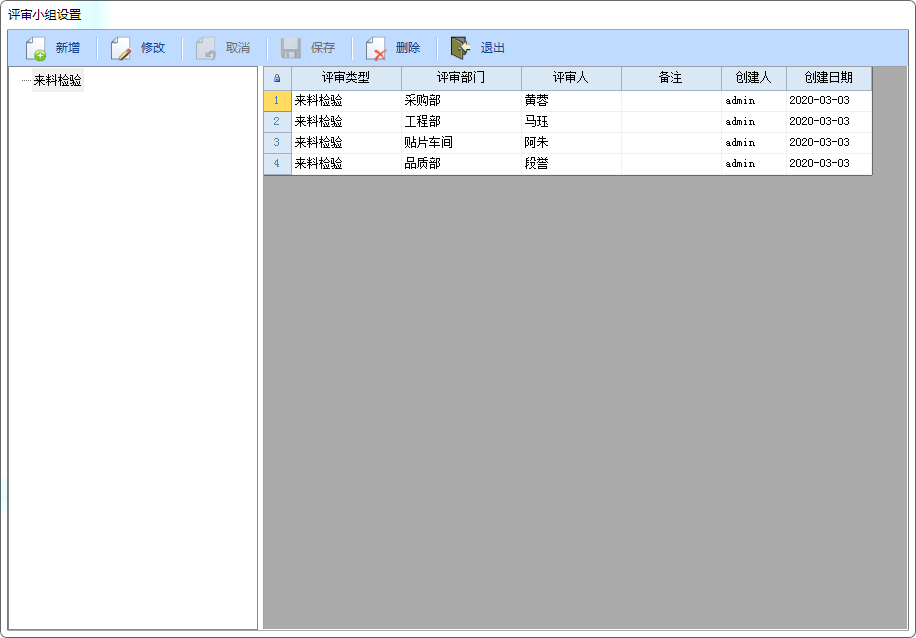The width and height of the screenshot is (916, 638).
Task: Click 2020-03-03 date in 阿朱 row
Action: point(829,143)
